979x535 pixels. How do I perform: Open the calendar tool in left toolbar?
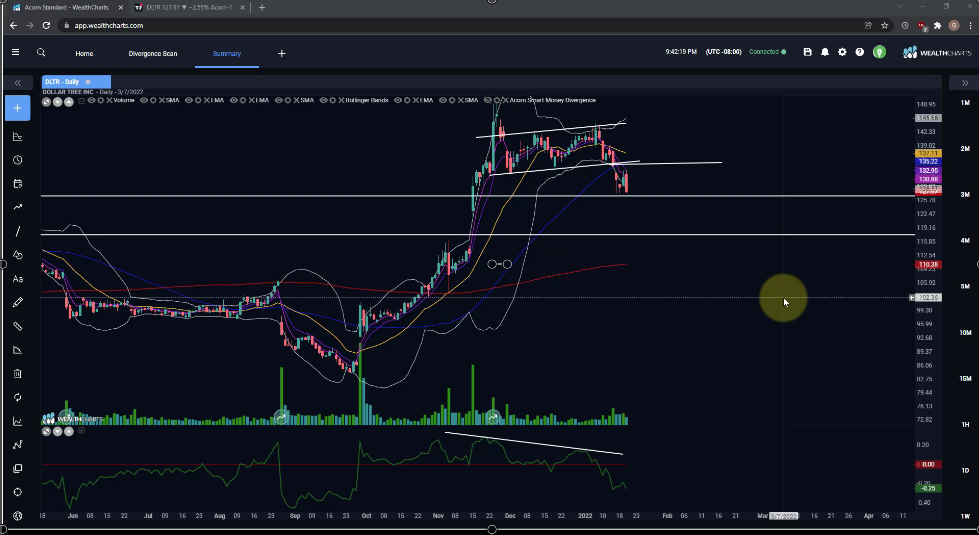[17, 184]
